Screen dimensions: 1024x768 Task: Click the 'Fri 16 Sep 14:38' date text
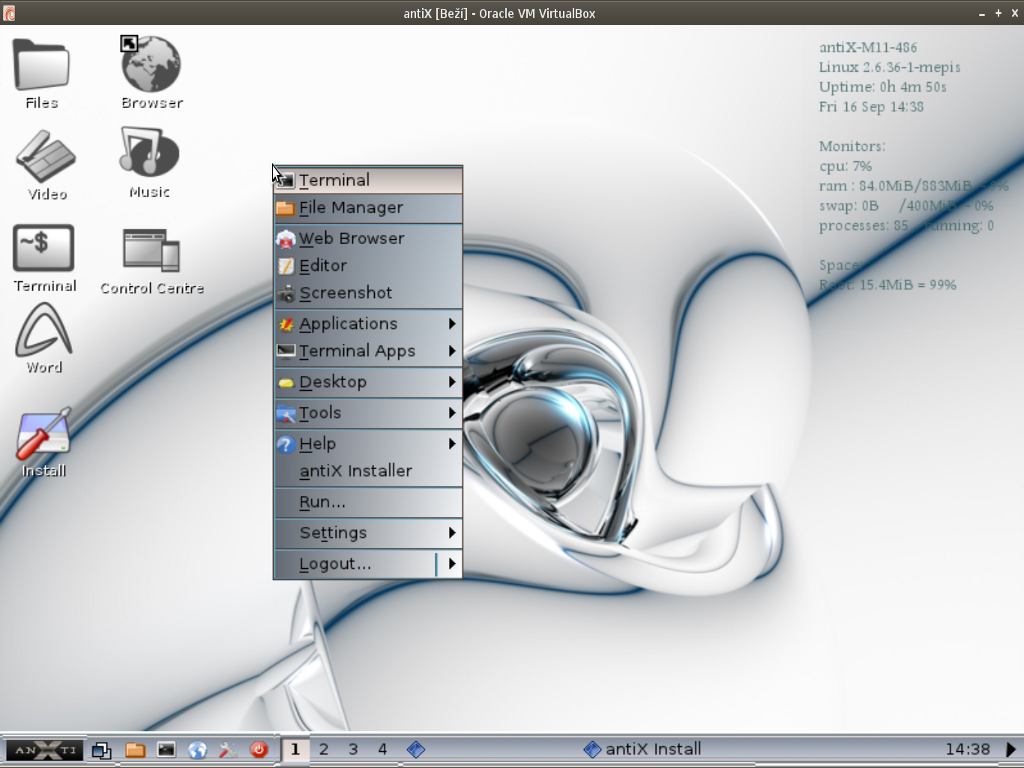pos(871,106)
